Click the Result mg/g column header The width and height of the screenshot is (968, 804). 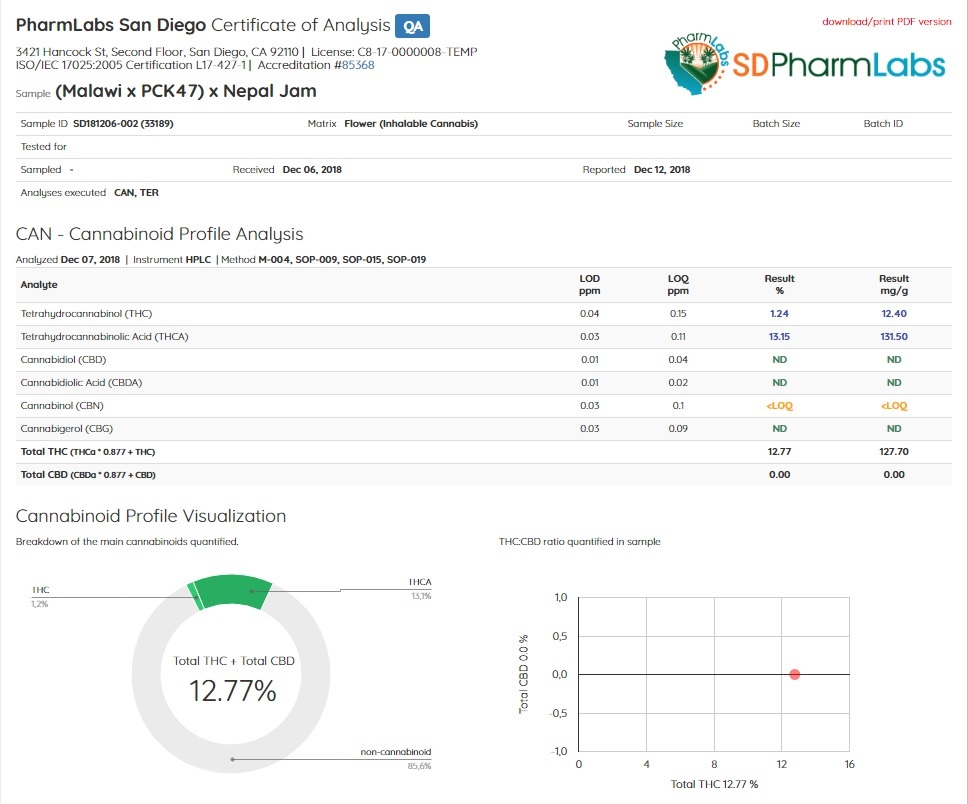[x=893, y=285]
